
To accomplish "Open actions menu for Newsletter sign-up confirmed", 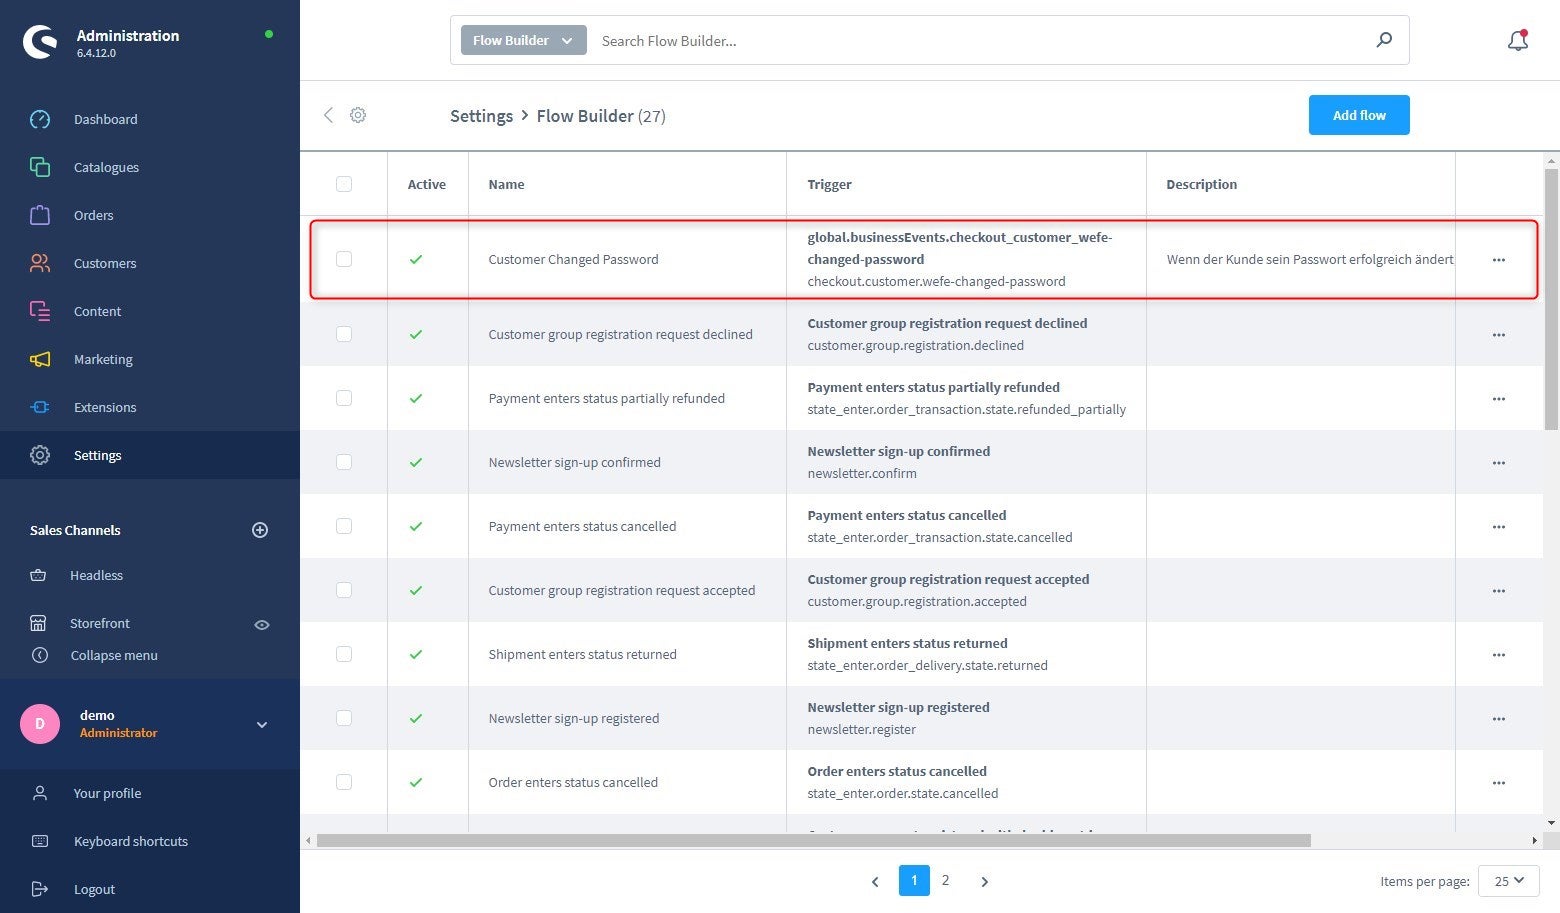I will pos(1498,463).
